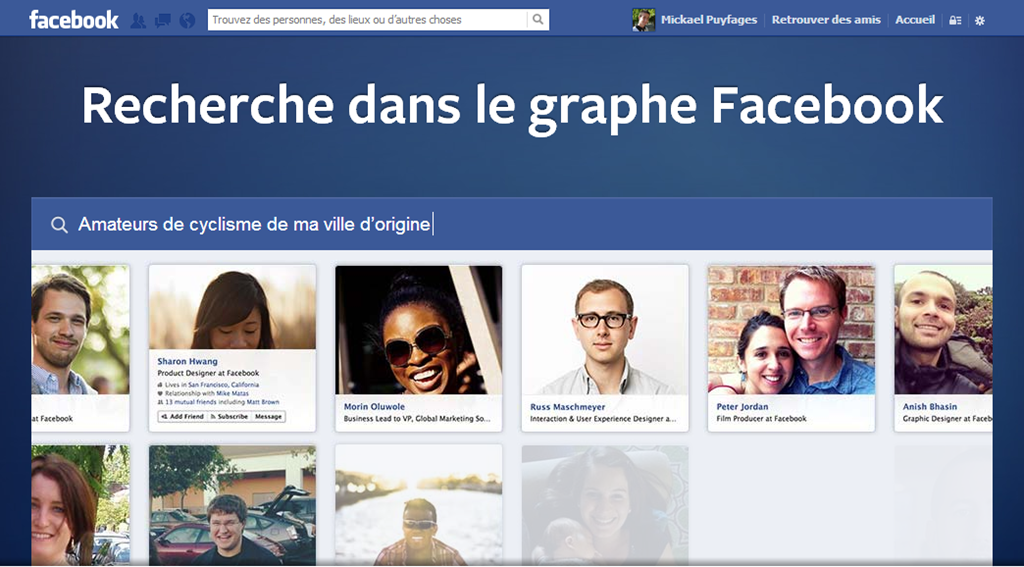The width and height of the screenshot is (1024, 567).
Task: Go to Accueil
Action: click(915, 20)
